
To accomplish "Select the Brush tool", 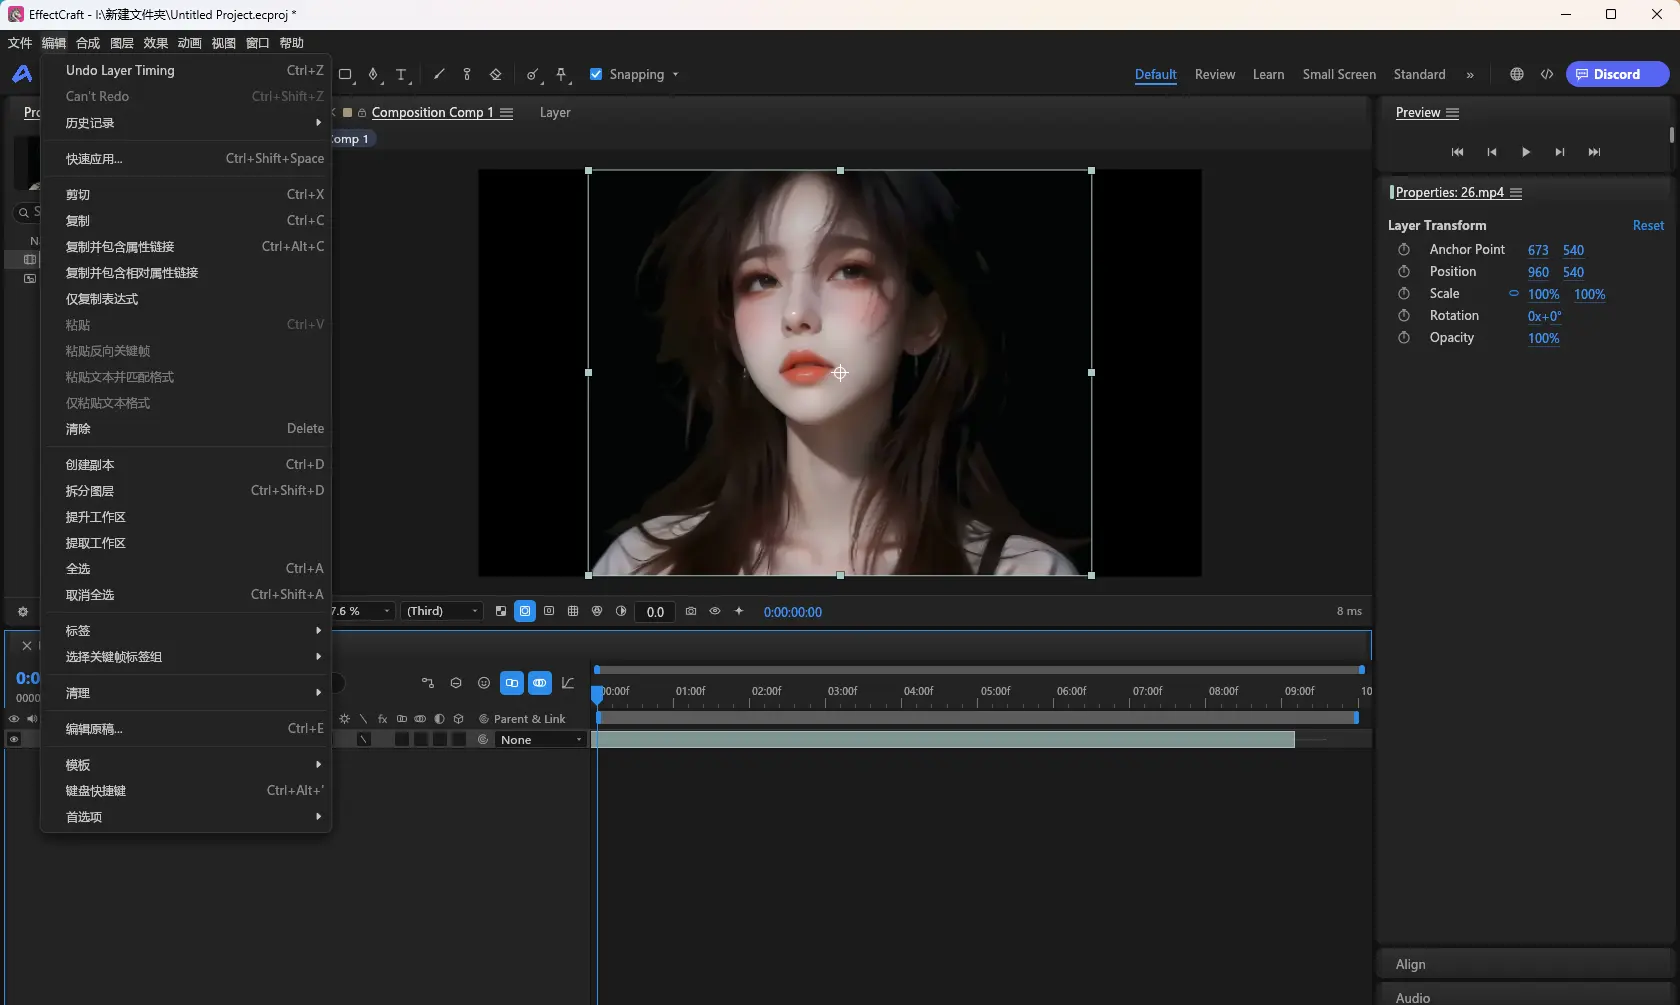I will 439,75.
